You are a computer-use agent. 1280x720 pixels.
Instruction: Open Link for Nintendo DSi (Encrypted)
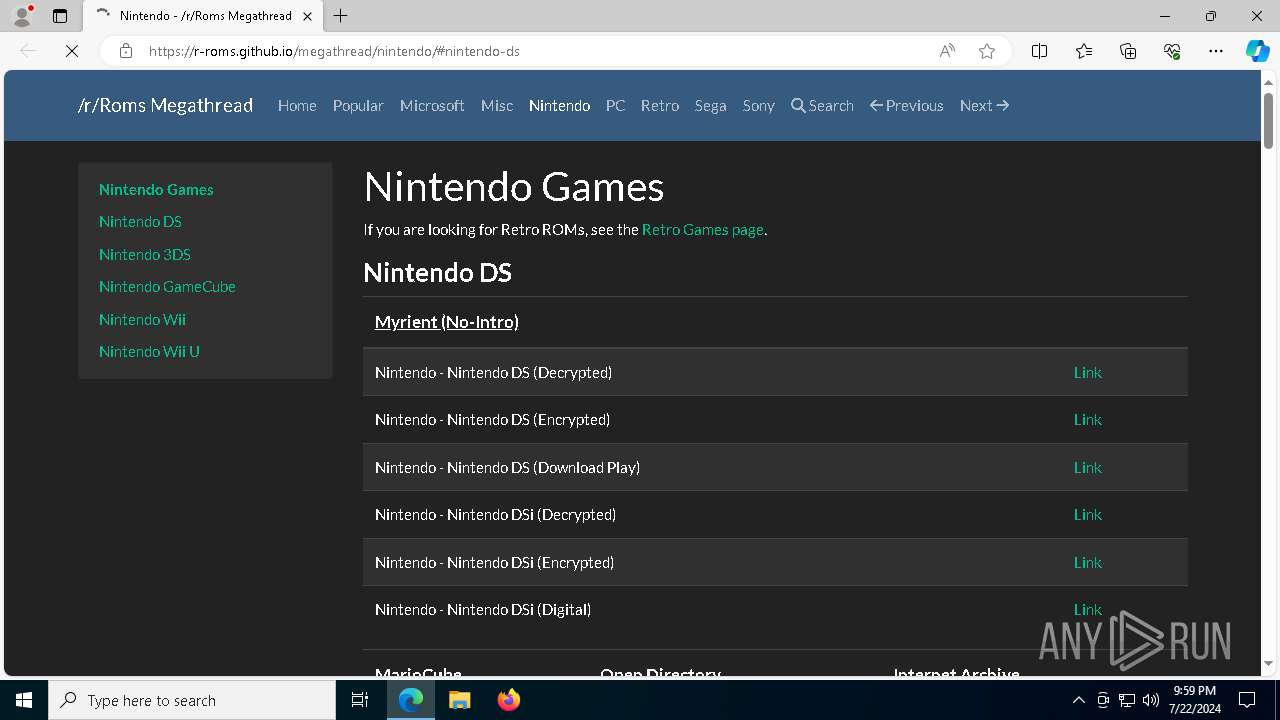[1088, 562]
